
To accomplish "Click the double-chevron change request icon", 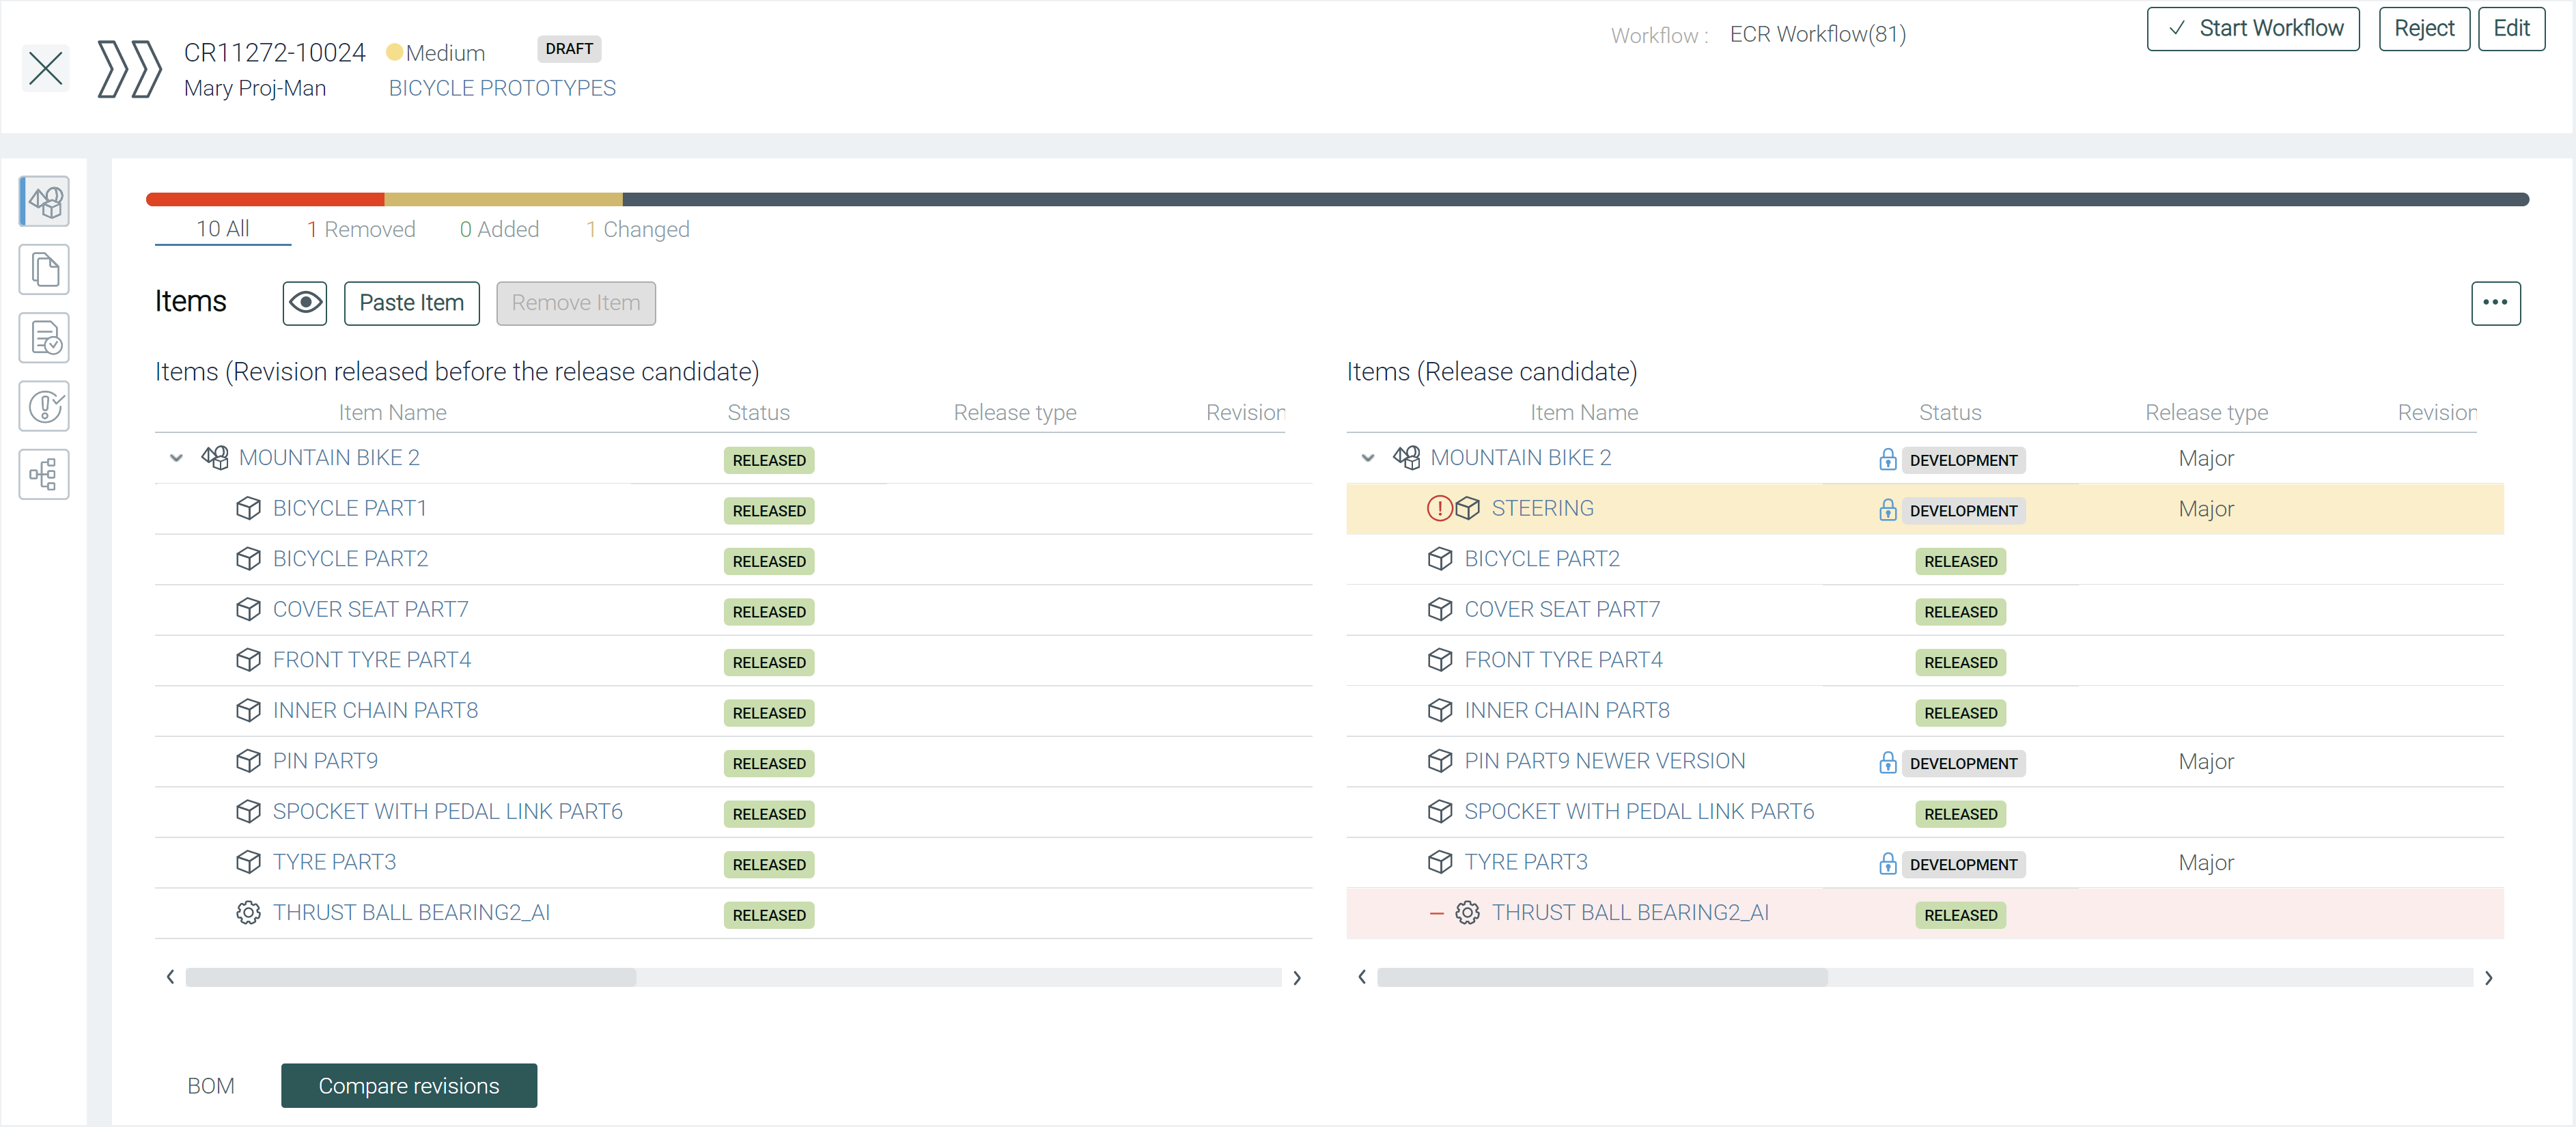I will [129, 69].
